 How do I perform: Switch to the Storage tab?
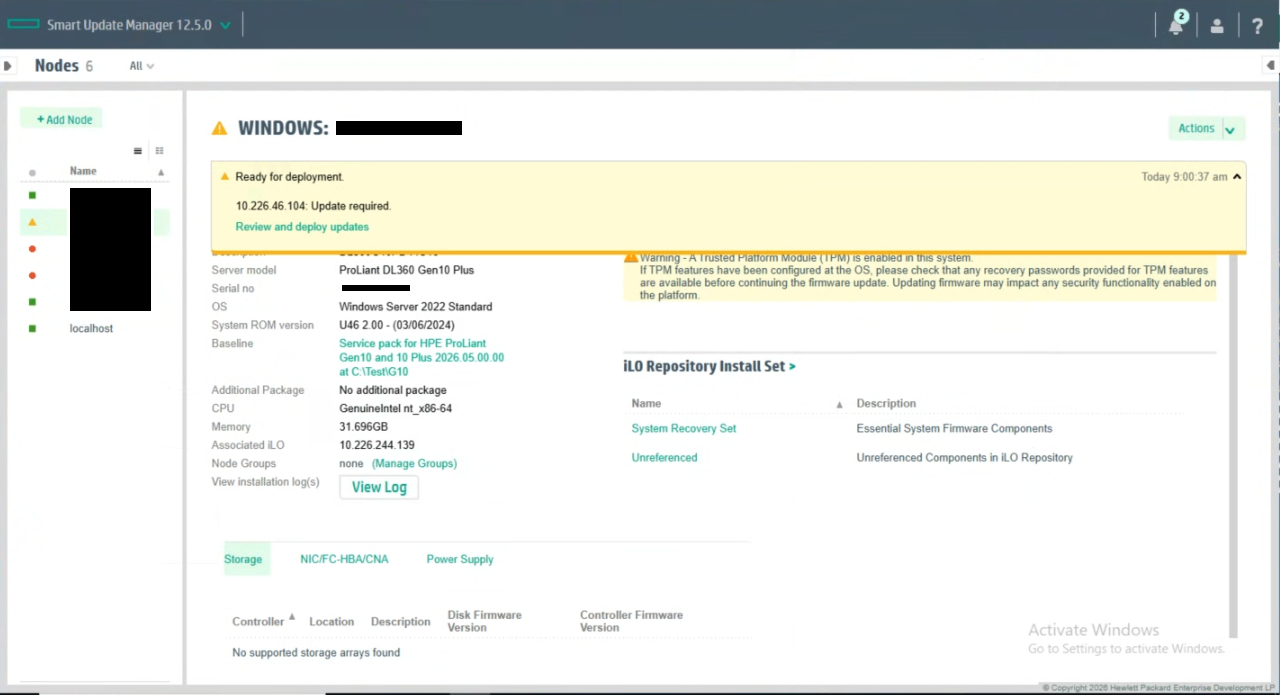point(243,559)
